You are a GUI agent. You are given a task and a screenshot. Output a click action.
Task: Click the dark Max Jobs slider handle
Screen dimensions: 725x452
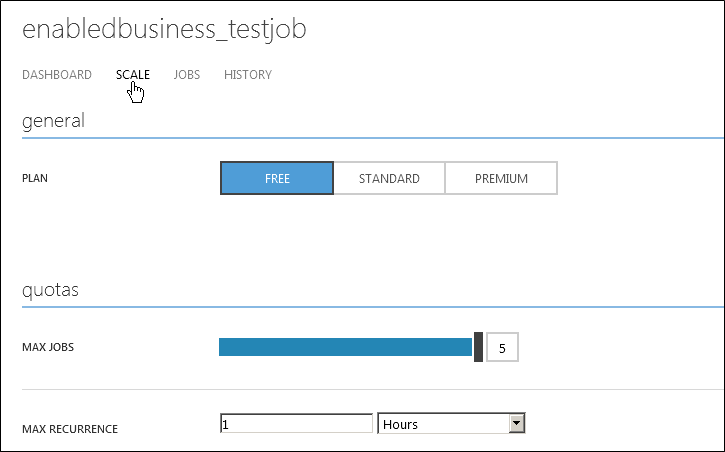479,347
